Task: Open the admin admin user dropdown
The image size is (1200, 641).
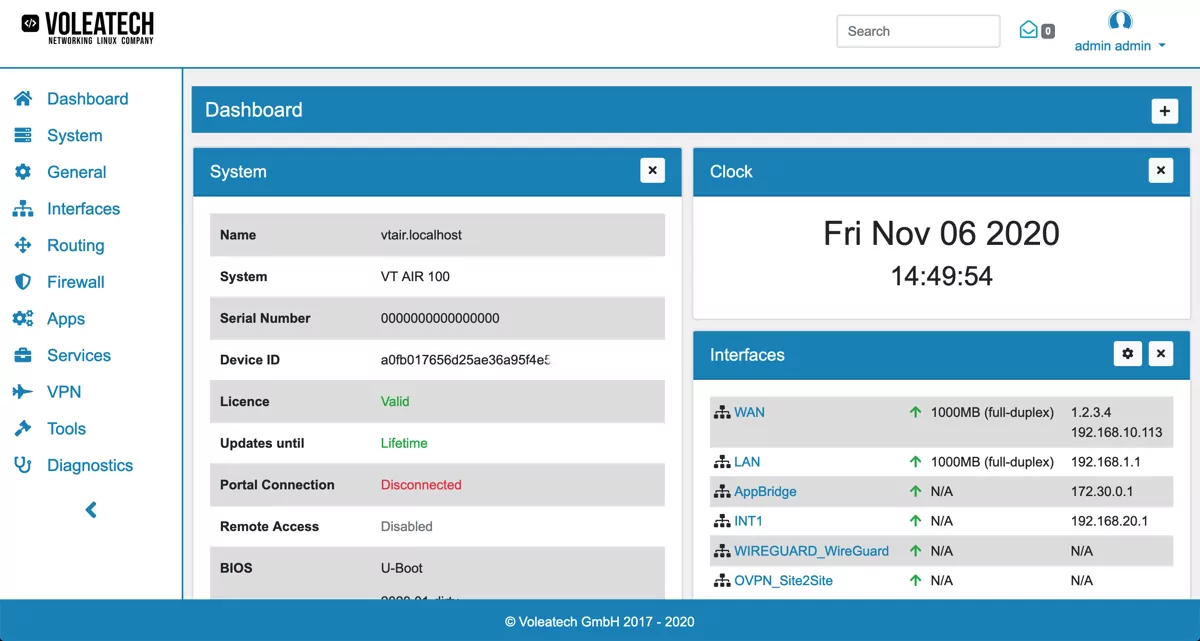Action: [x=1119, y=45]
